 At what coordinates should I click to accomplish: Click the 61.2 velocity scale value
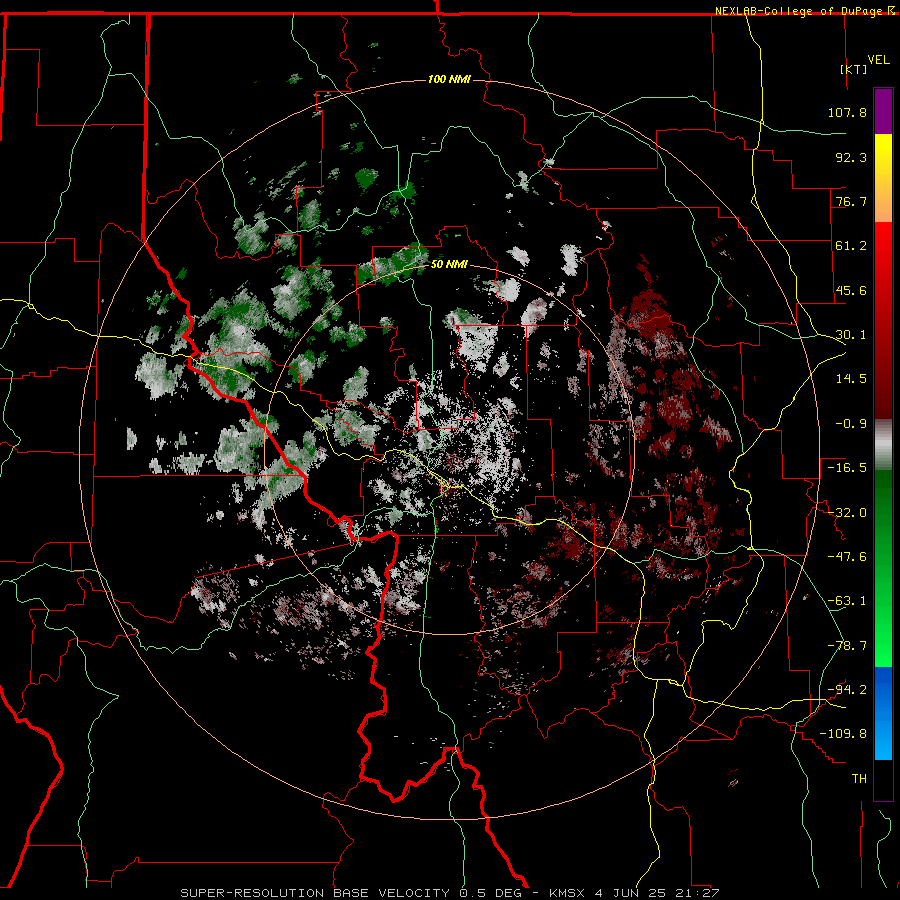click(x=851, y=246)
